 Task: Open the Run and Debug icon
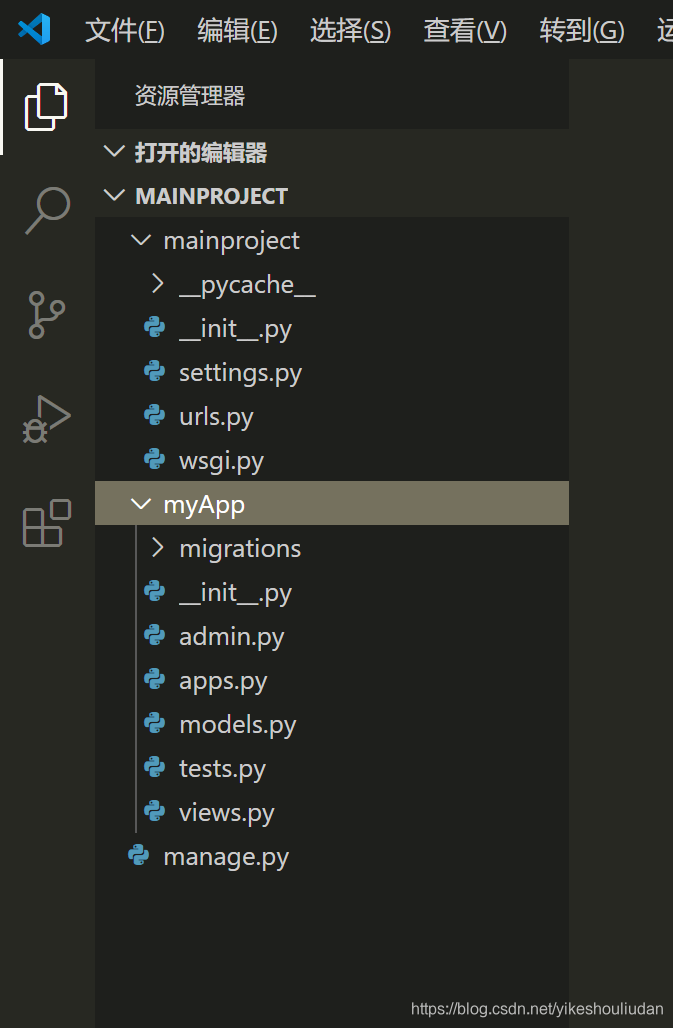coord(47,419)
